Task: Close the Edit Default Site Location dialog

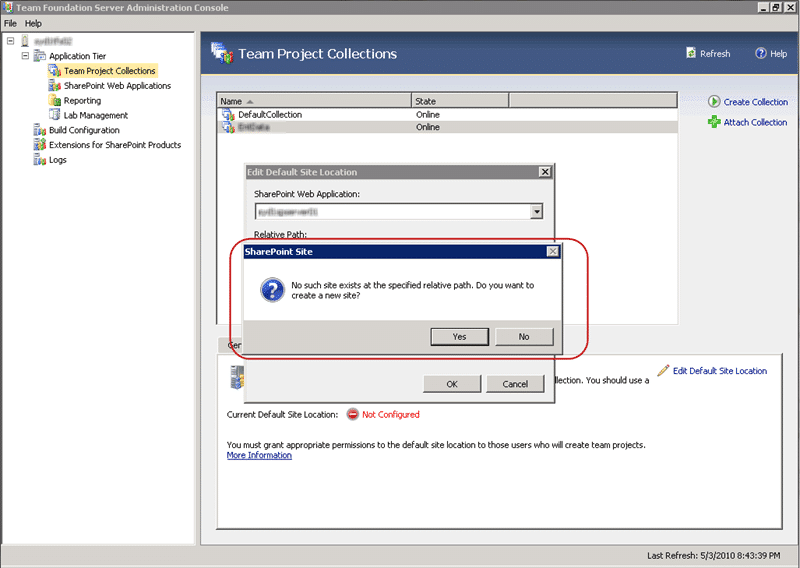Action: click(545, 171)
